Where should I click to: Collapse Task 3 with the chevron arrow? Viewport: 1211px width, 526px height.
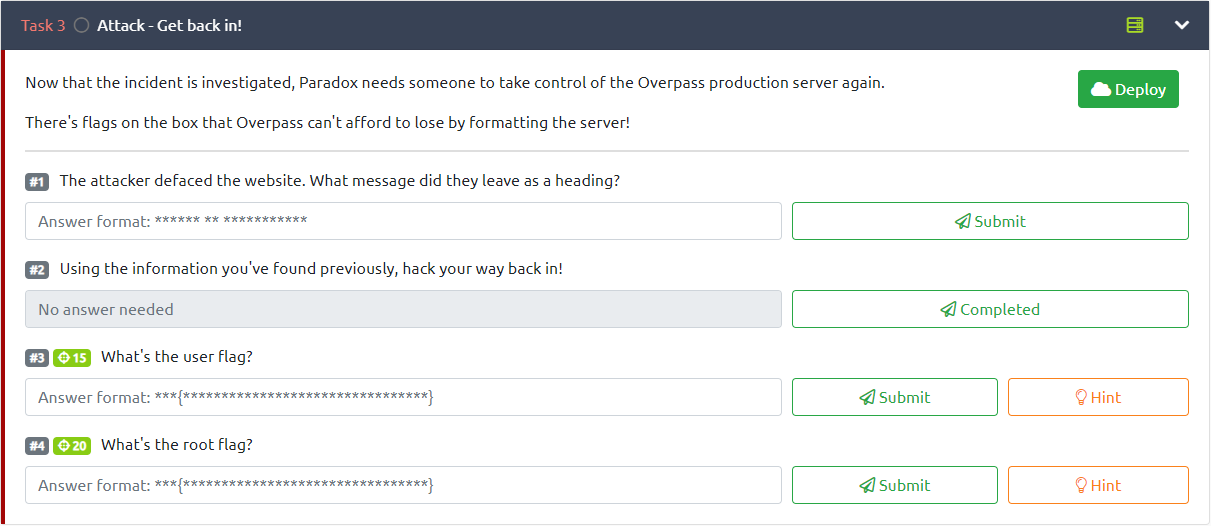click(x=1182, y=25)
